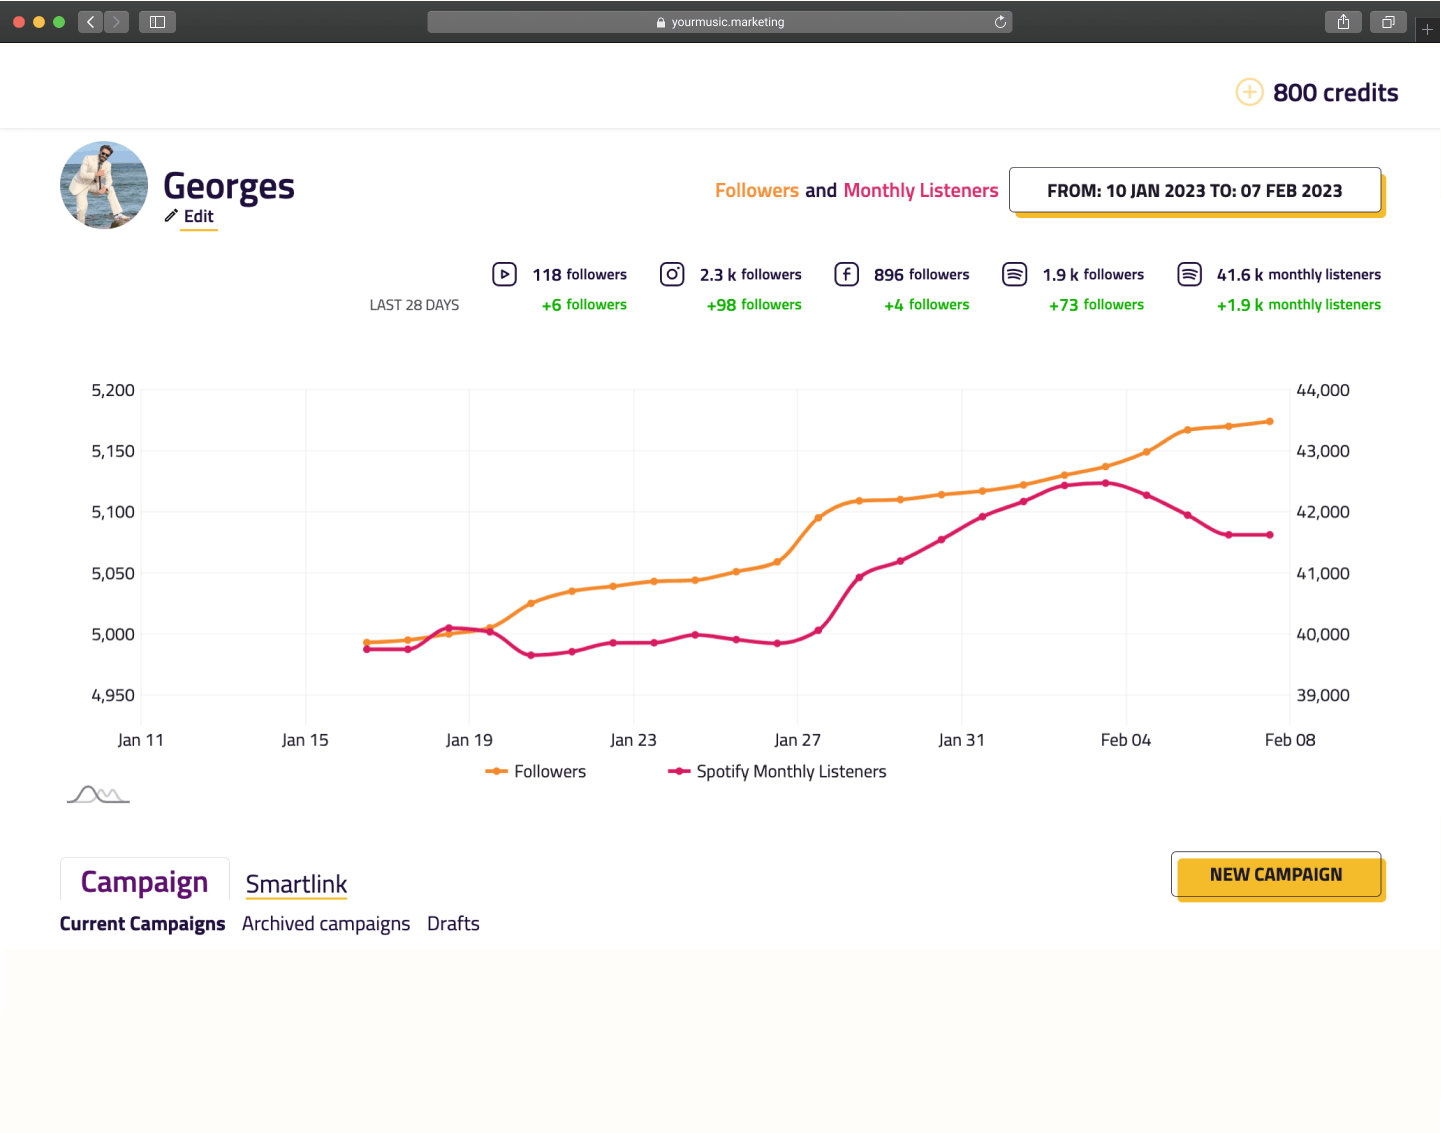This screenshot has width=1441, height=1133.
Task: Click the 44,000 right axis label
Action: click(1323, 390)
